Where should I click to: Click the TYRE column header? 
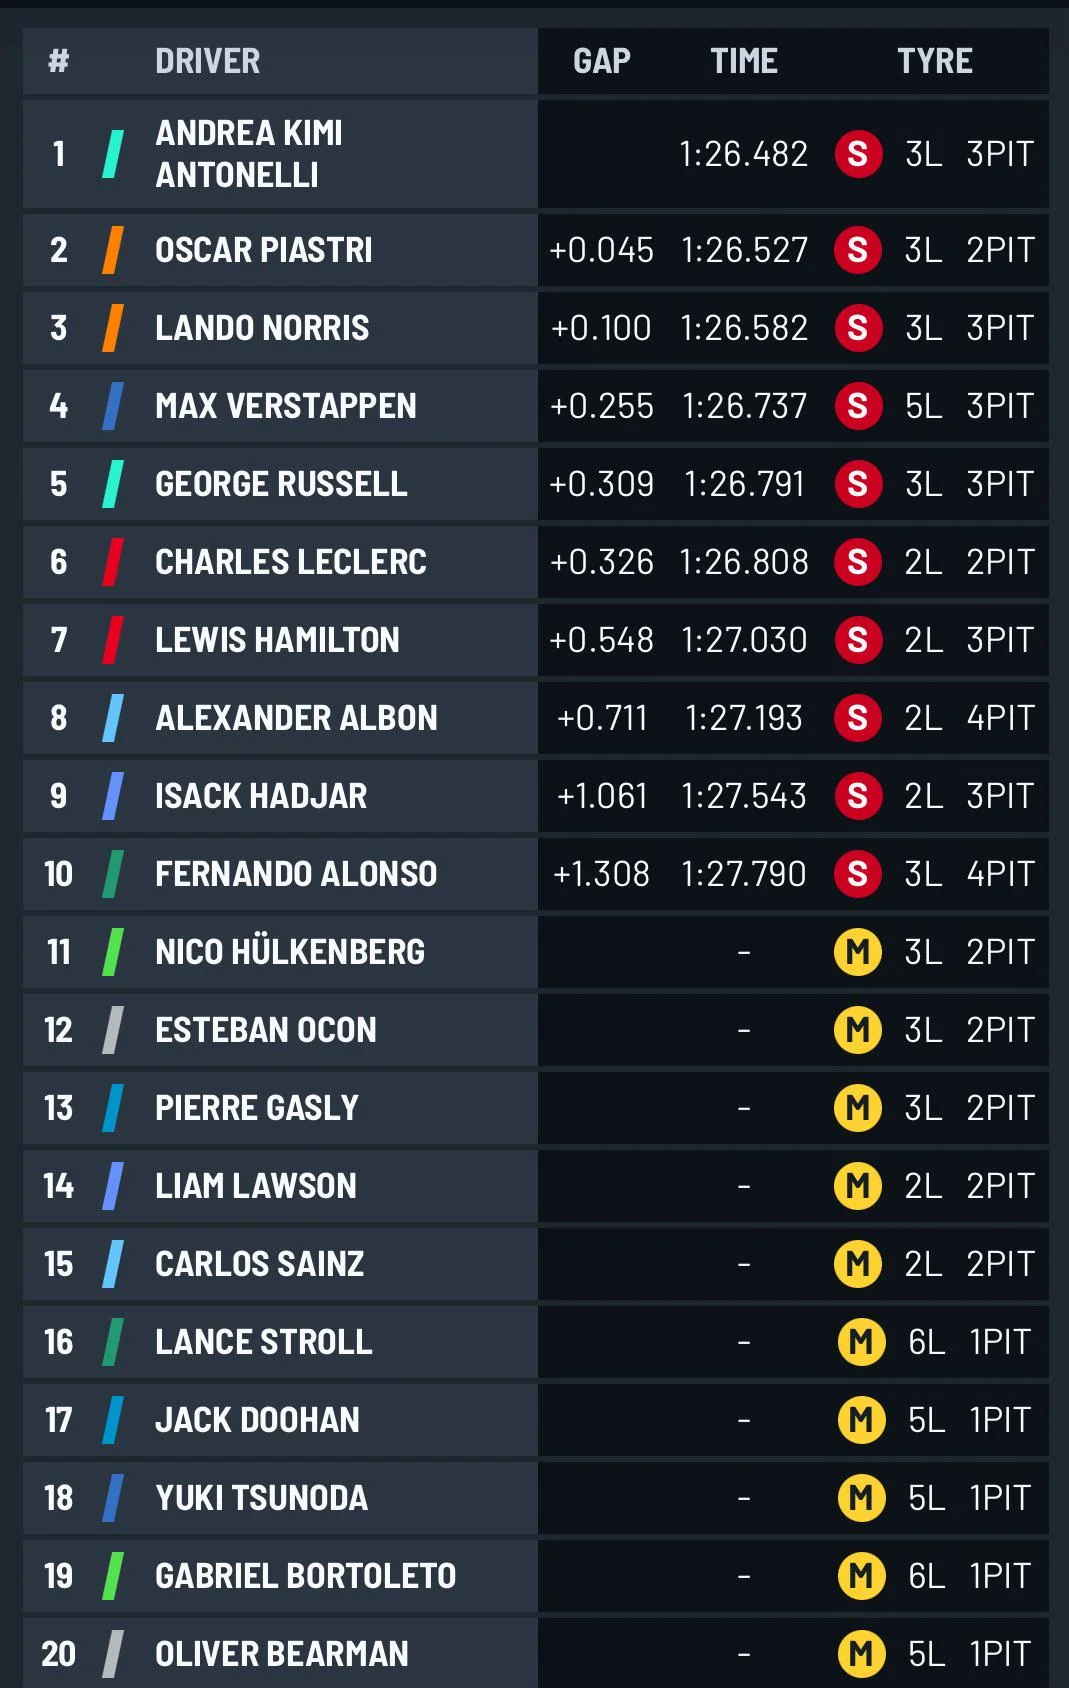[934, 61]
